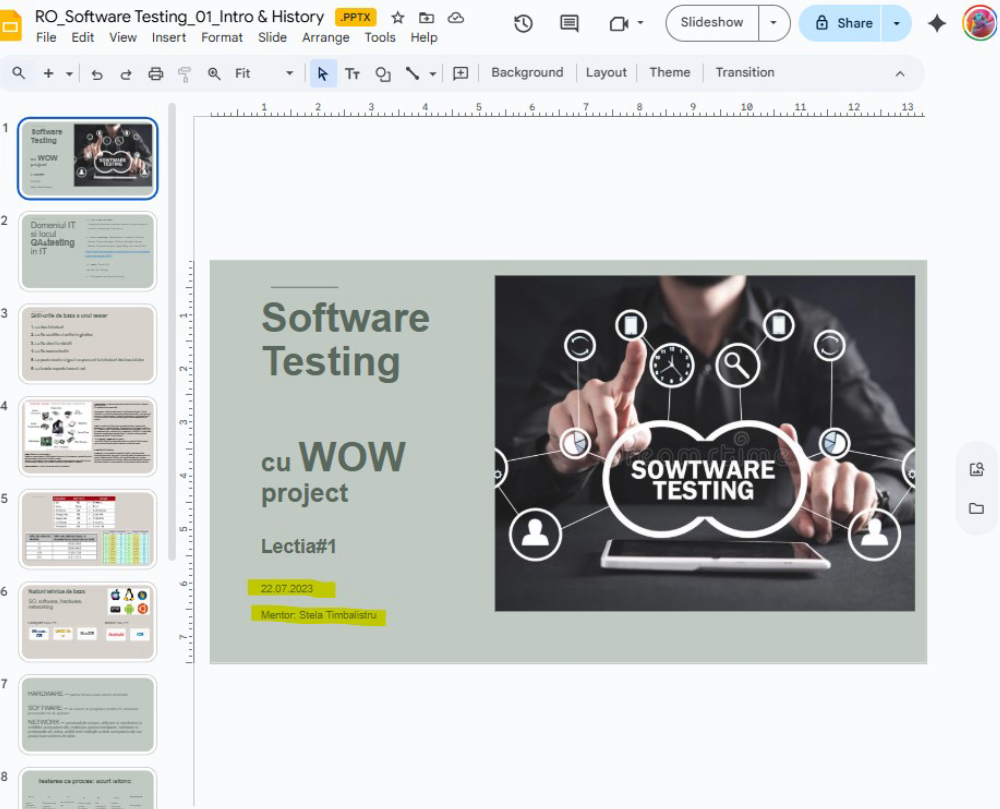Screen dimensions: 1000x809
Task: Click the Gemini sparkle icon
Action: pos(937,23)
